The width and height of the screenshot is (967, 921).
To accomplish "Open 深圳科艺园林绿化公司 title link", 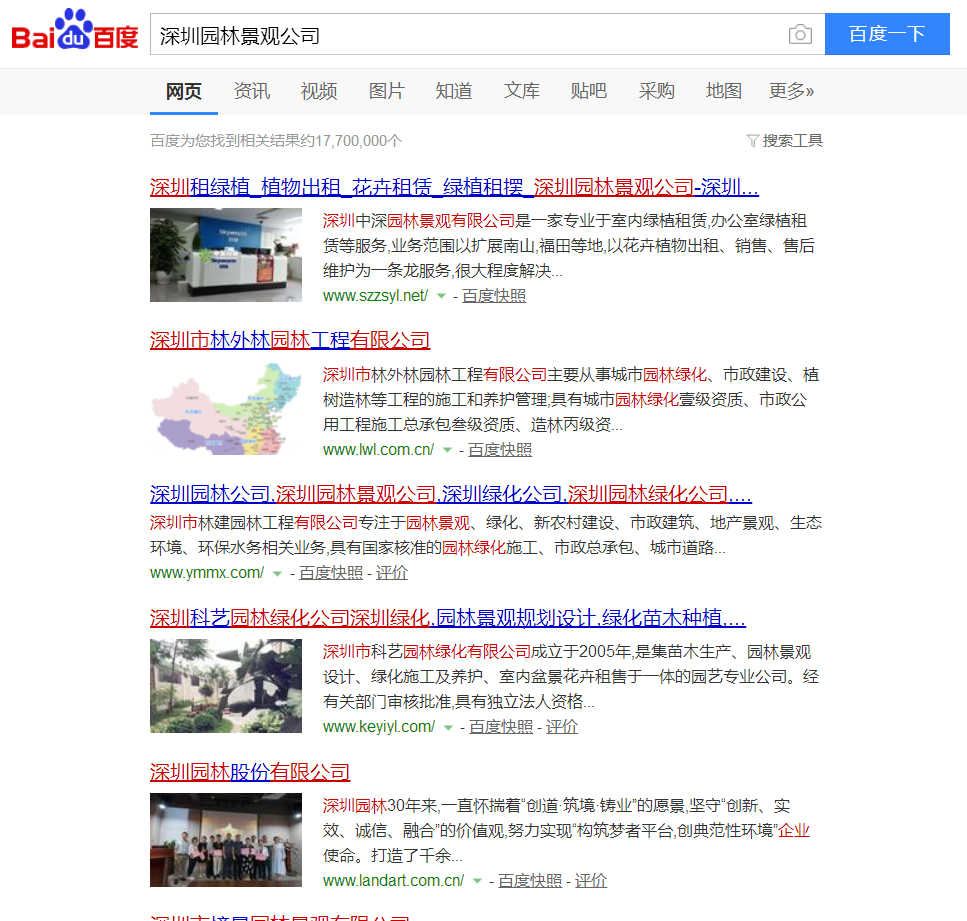I will click(448, 618).
